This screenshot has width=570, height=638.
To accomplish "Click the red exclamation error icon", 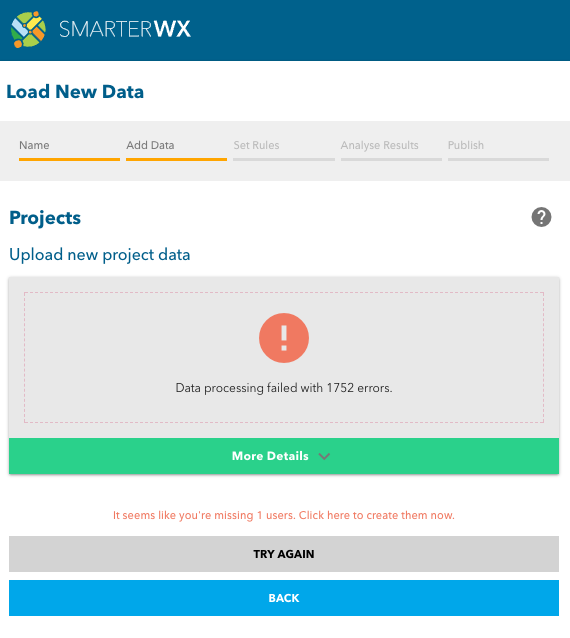I will (284, 338).
